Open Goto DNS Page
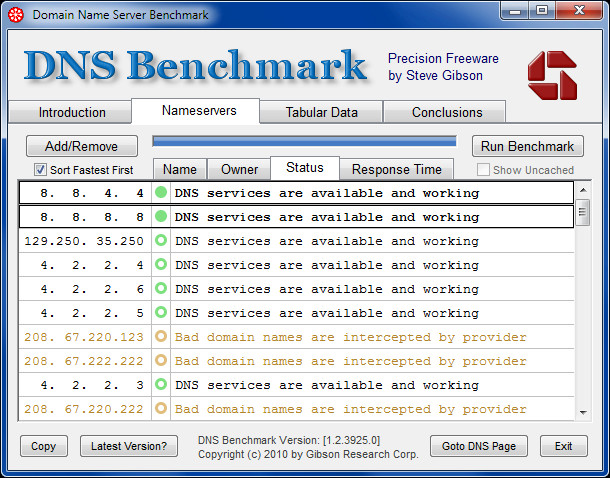 click(479, 446)
